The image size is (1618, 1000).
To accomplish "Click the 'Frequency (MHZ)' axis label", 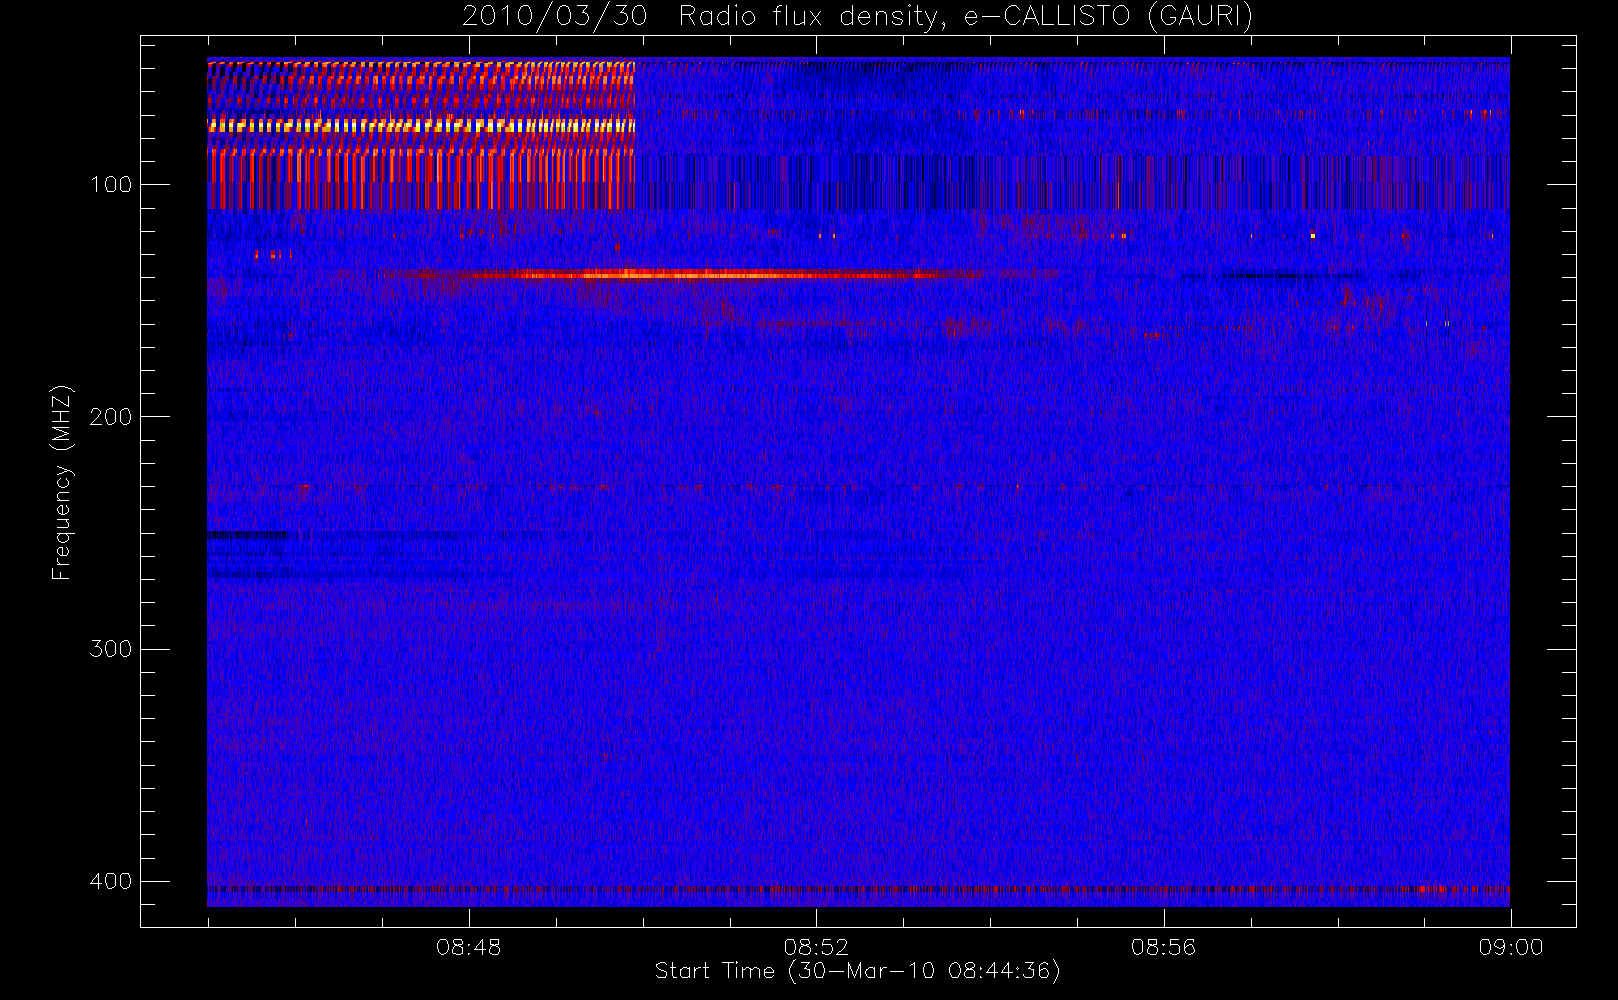I will click(62, 482).
